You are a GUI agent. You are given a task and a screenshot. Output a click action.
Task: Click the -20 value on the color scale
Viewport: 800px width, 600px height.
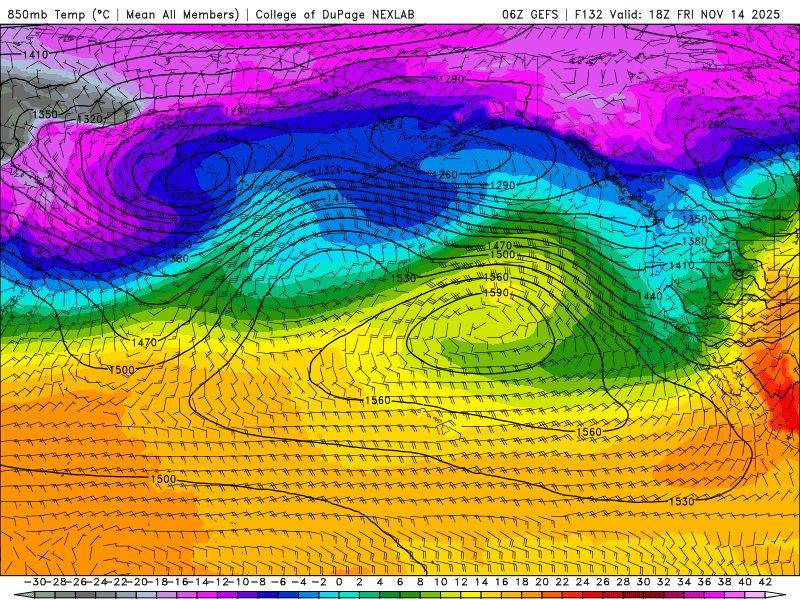point(137,582)
